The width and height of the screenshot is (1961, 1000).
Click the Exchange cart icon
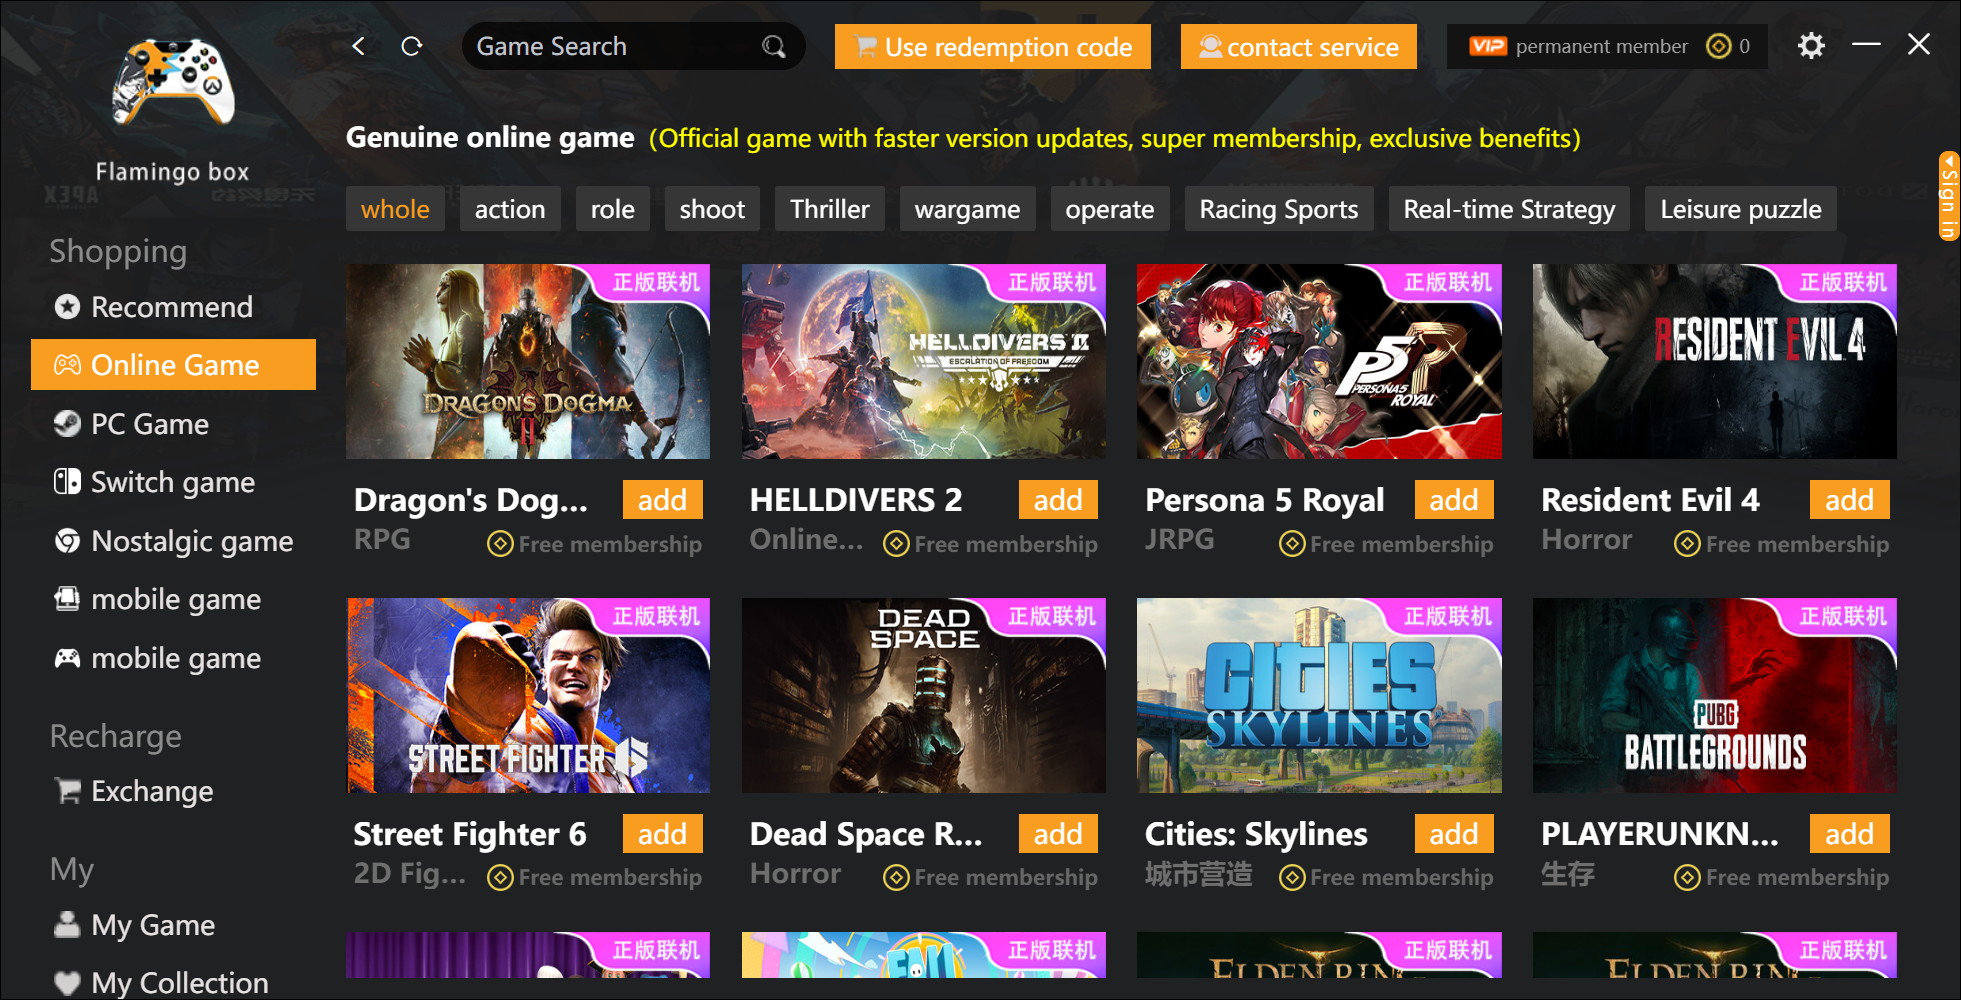pyautogui.click(x=67, y=791)
